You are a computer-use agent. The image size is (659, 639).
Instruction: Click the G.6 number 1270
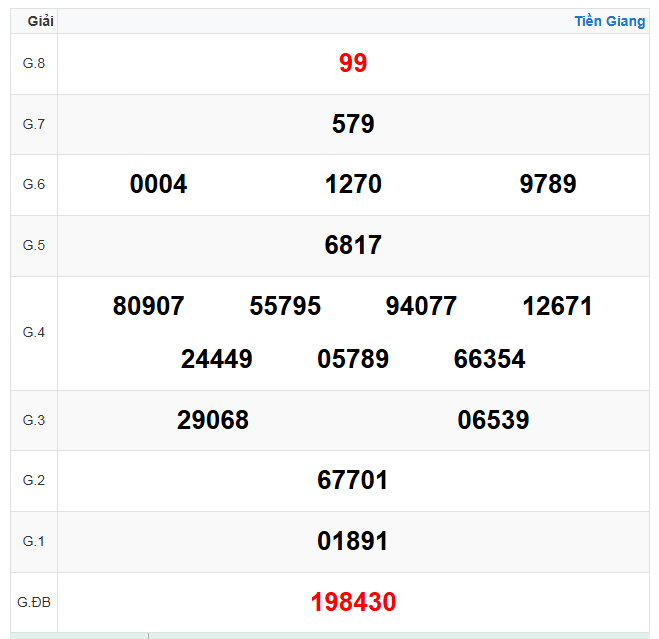pos(353,185)
